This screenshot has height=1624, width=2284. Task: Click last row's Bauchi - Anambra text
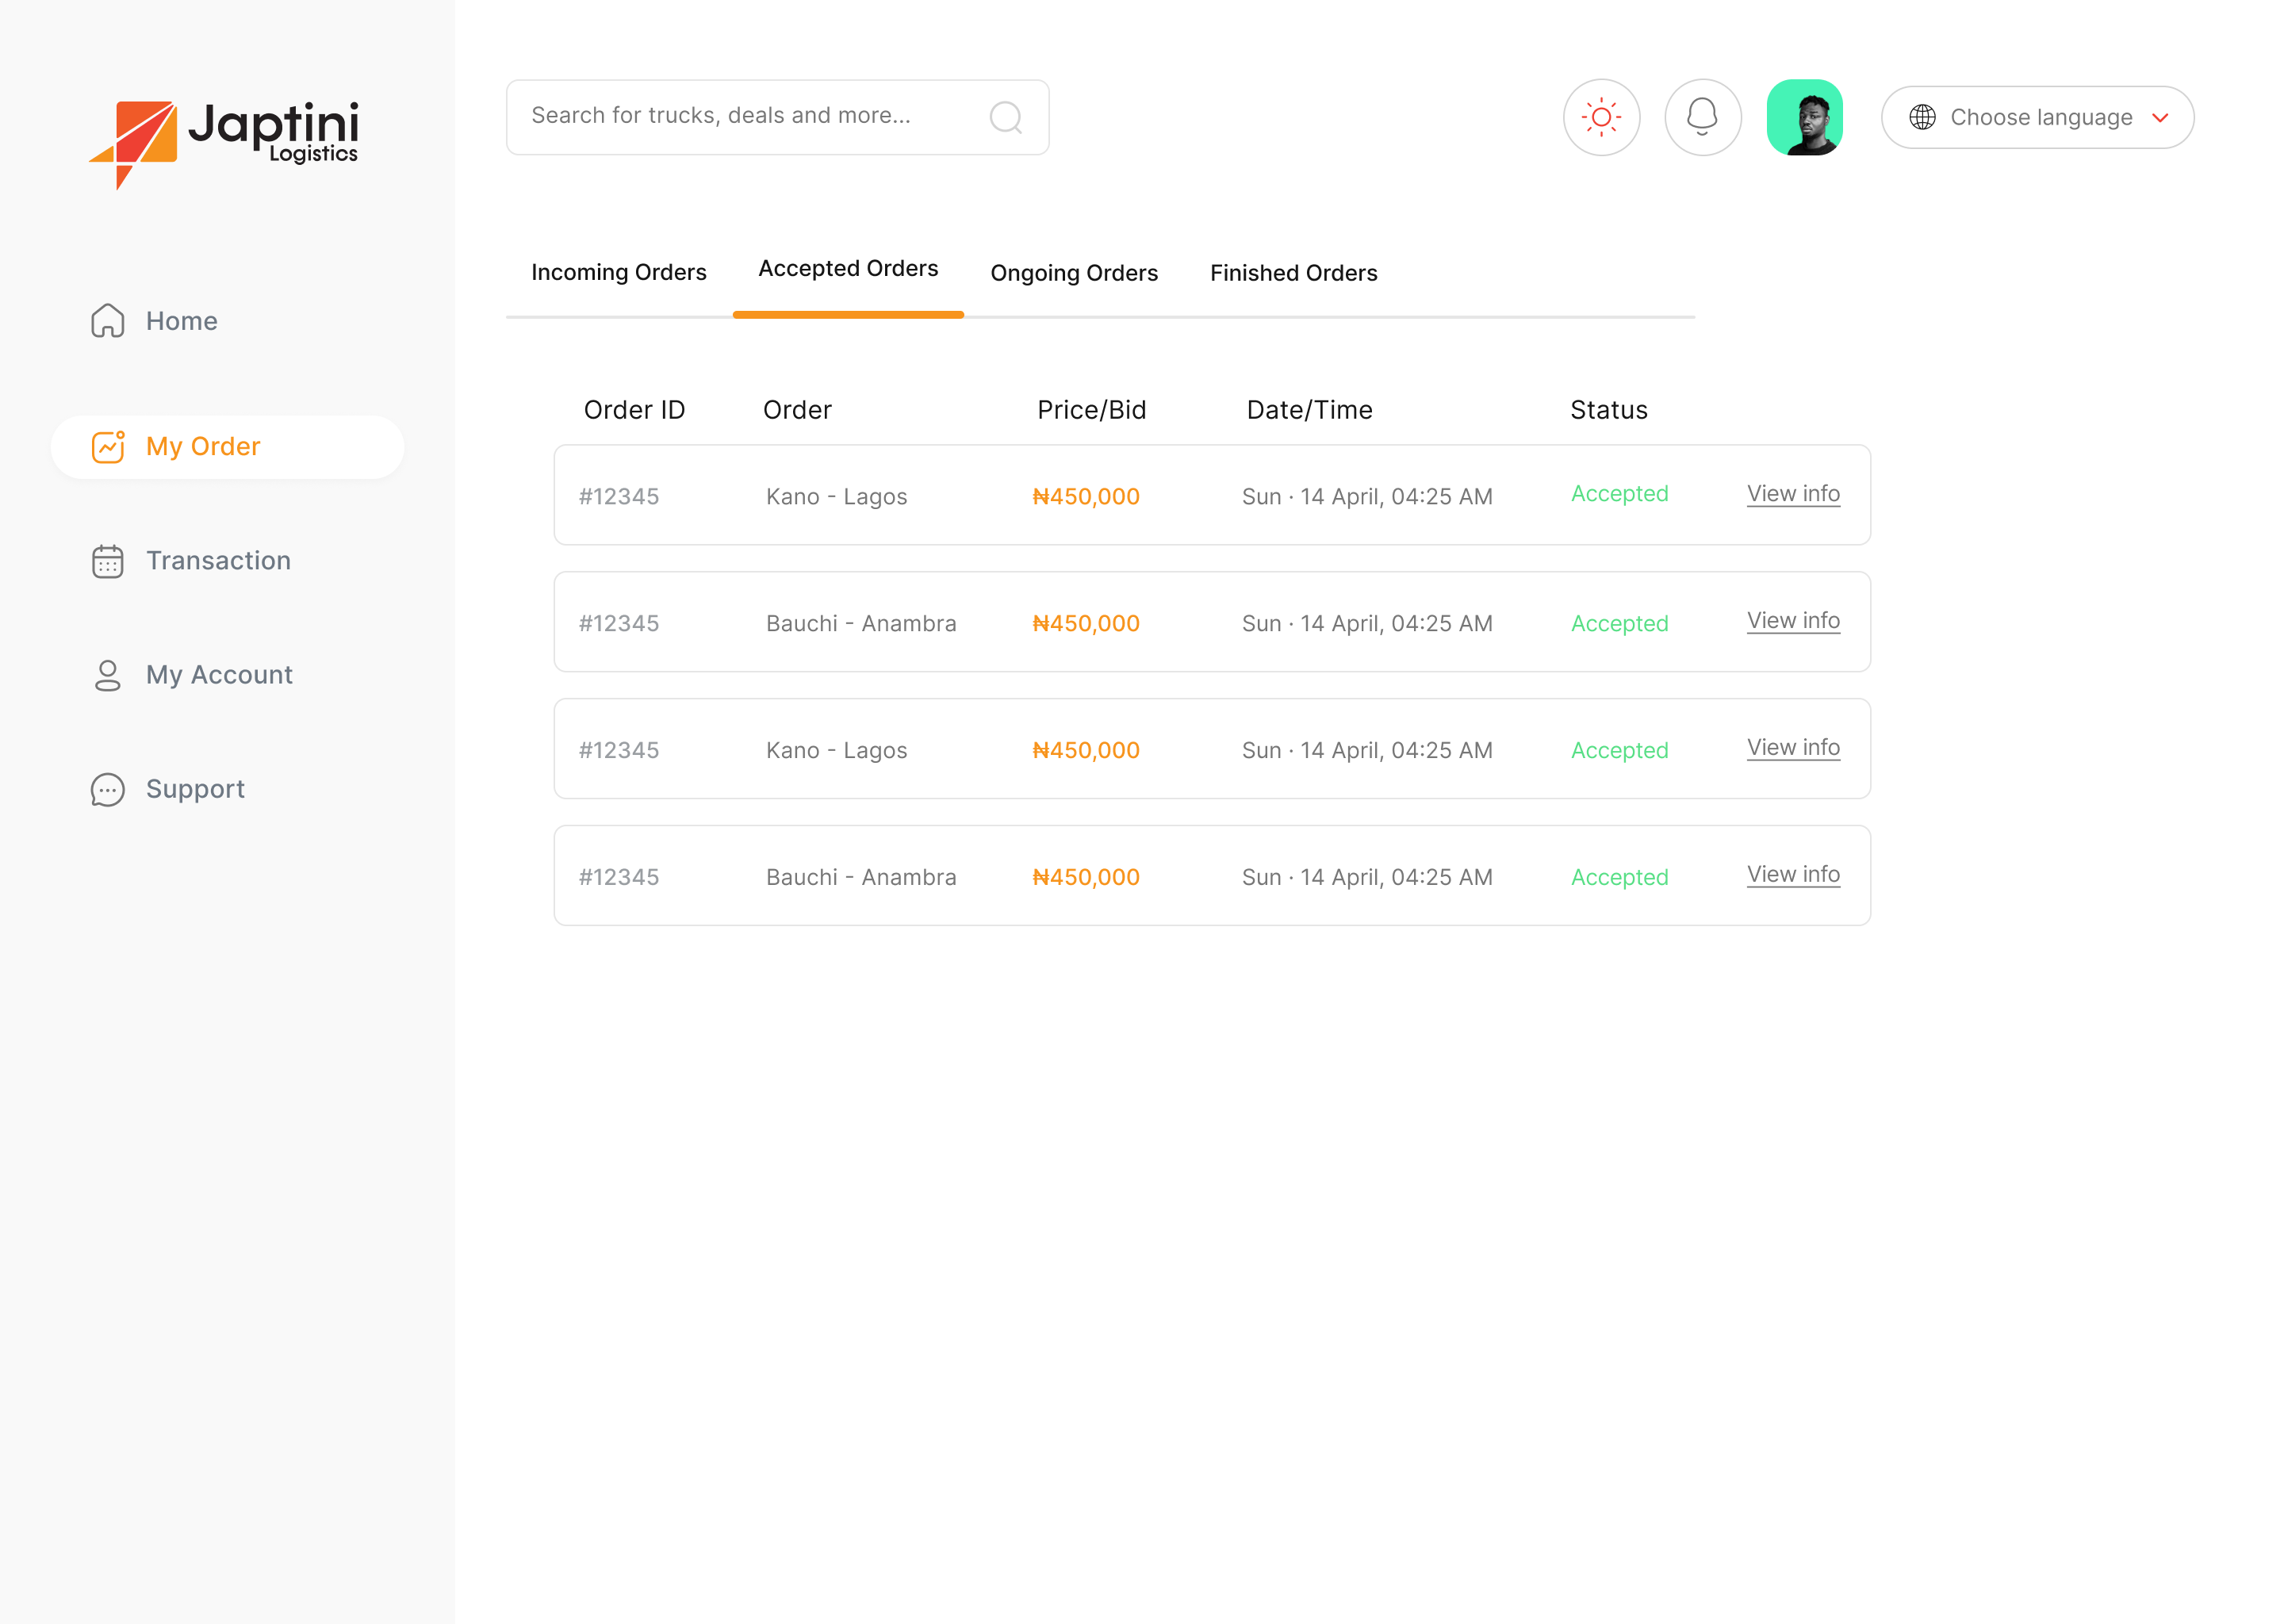tap(861, 878)
